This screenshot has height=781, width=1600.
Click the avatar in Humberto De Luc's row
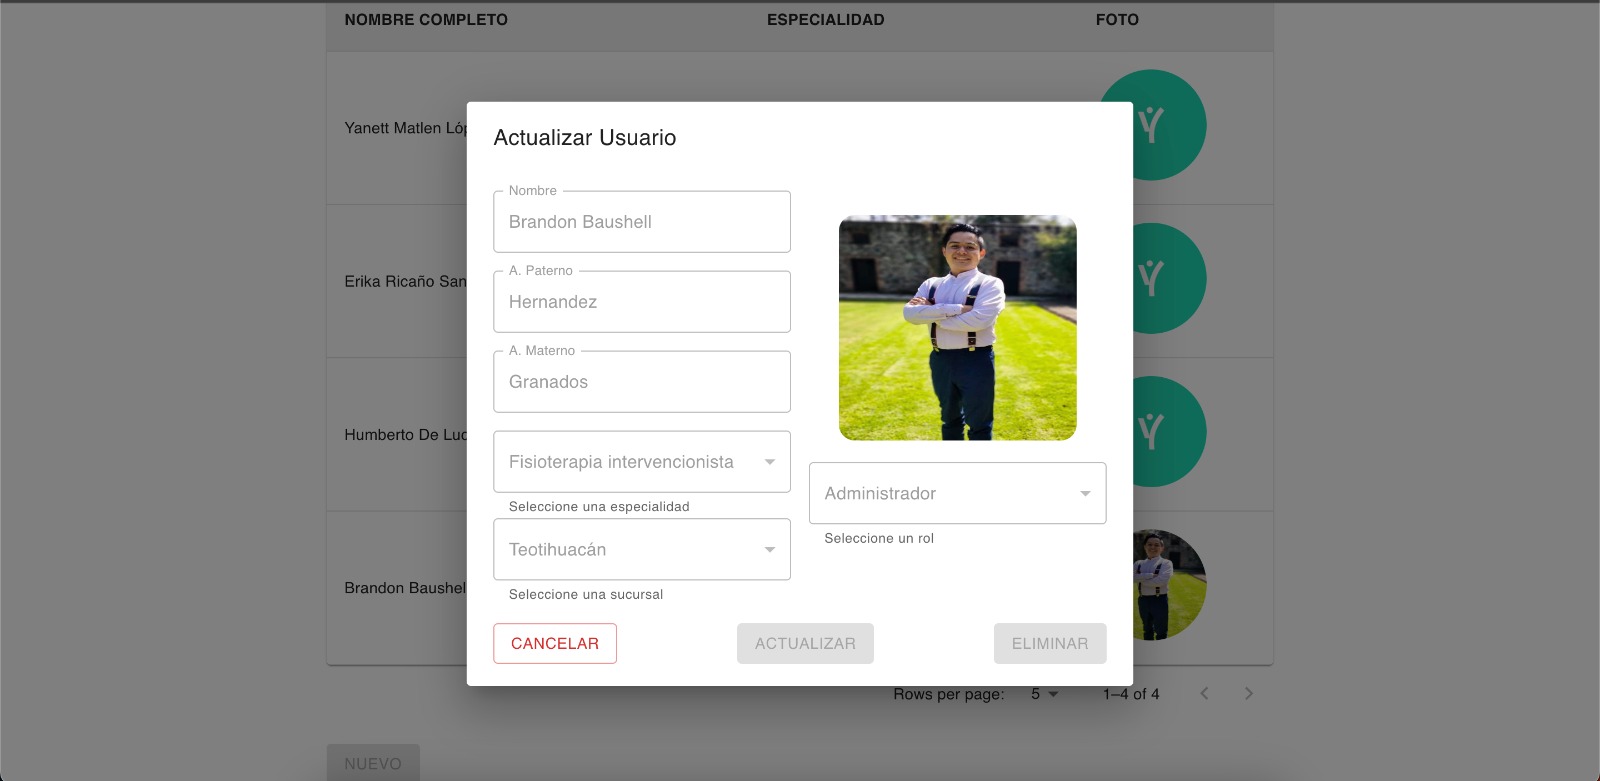click(1169, 431)
